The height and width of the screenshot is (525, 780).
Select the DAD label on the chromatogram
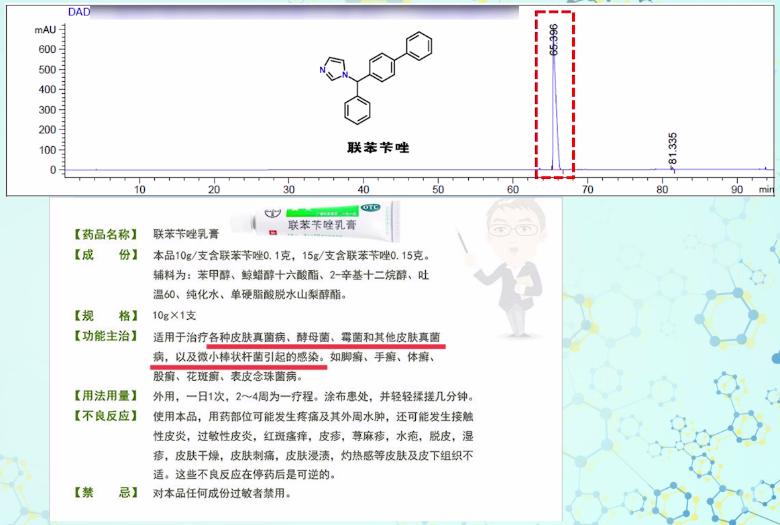79,12
